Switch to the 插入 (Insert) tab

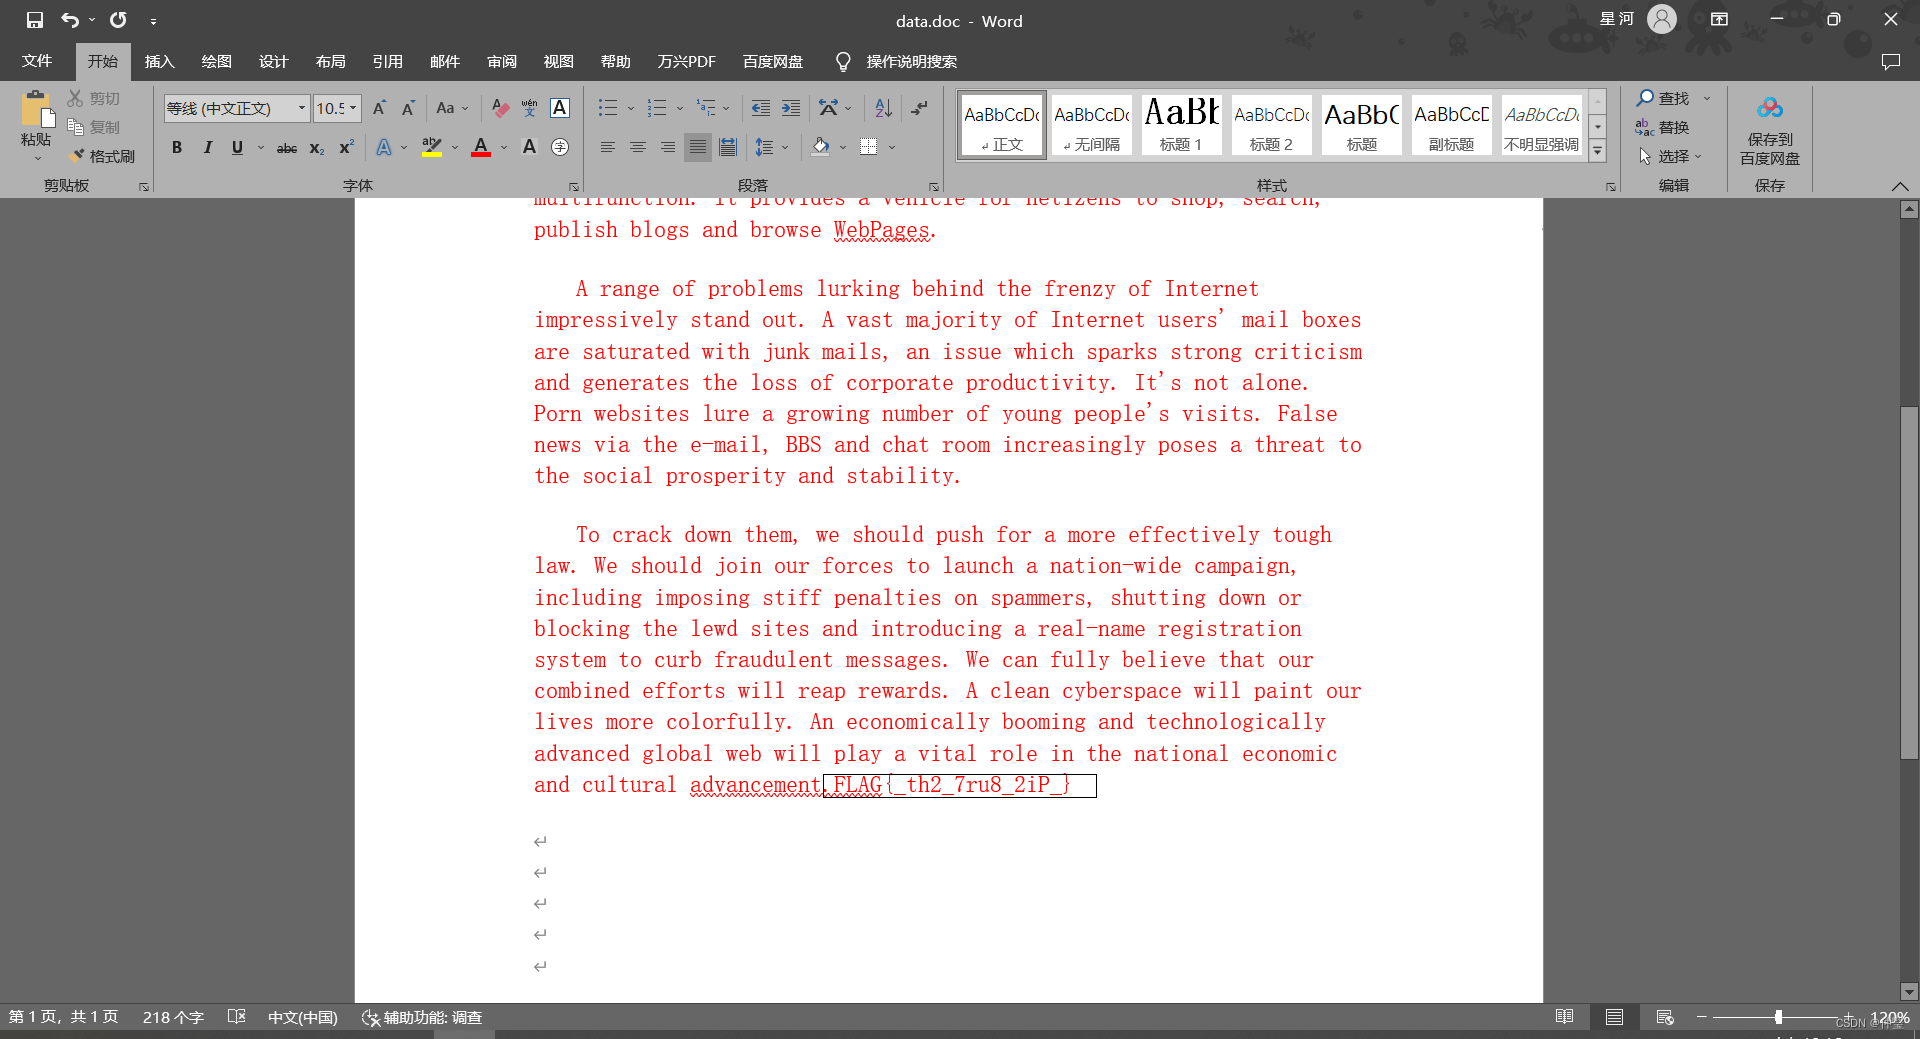click(159, 61)
